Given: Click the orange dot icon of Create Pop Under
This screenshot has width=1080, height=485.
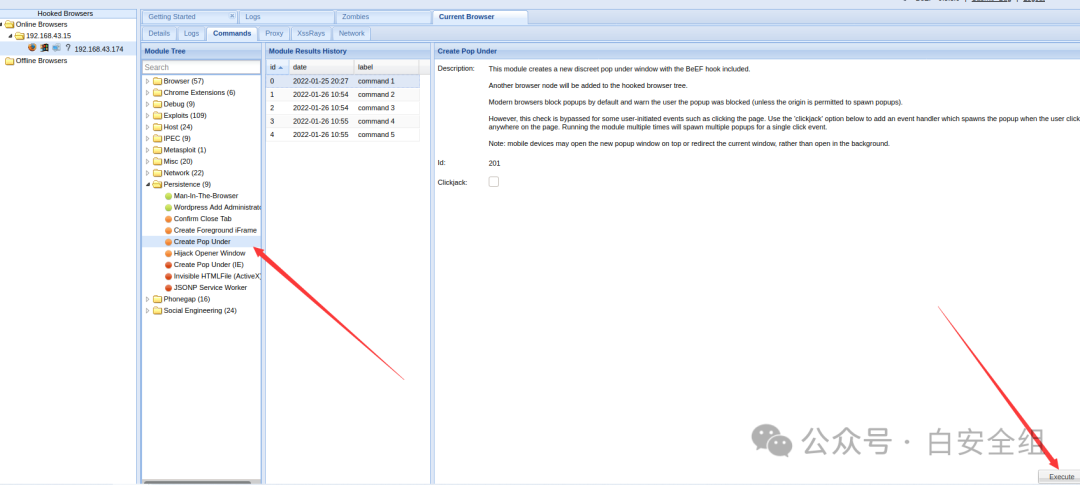Looking at the screenshot, I should click(168, 242).
